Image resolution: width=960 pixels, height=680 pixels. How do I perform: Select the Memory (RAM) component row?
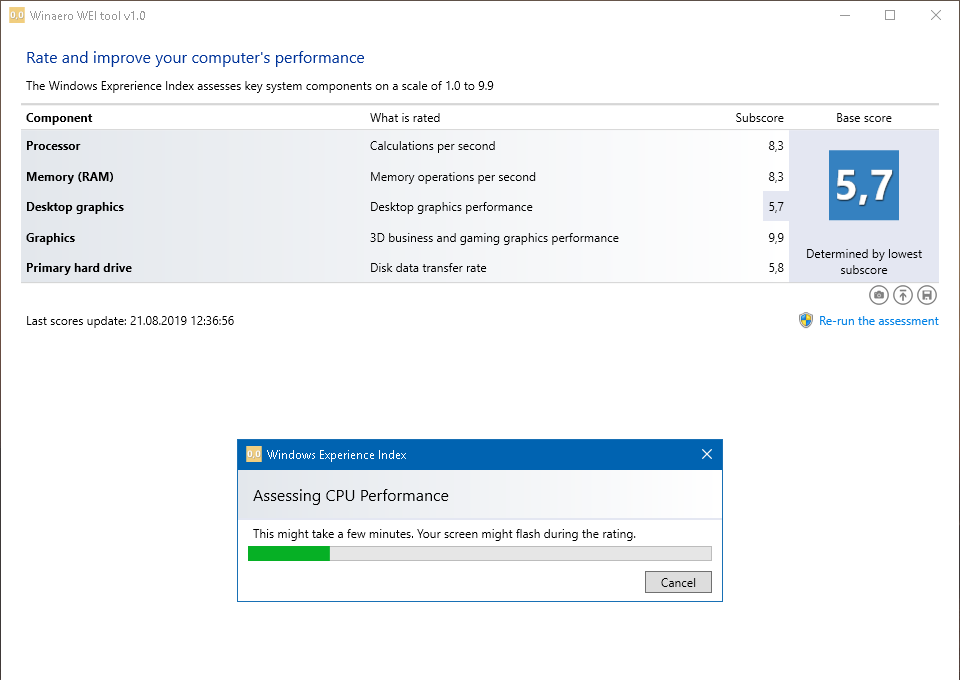pyautogui.click(x=405, y=176)
